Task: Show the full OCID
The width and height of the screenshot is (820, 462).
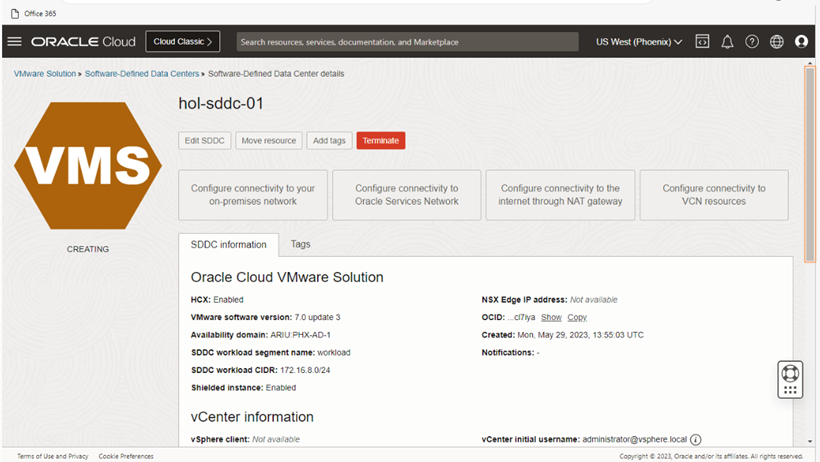Action: (x=551, y=318)
